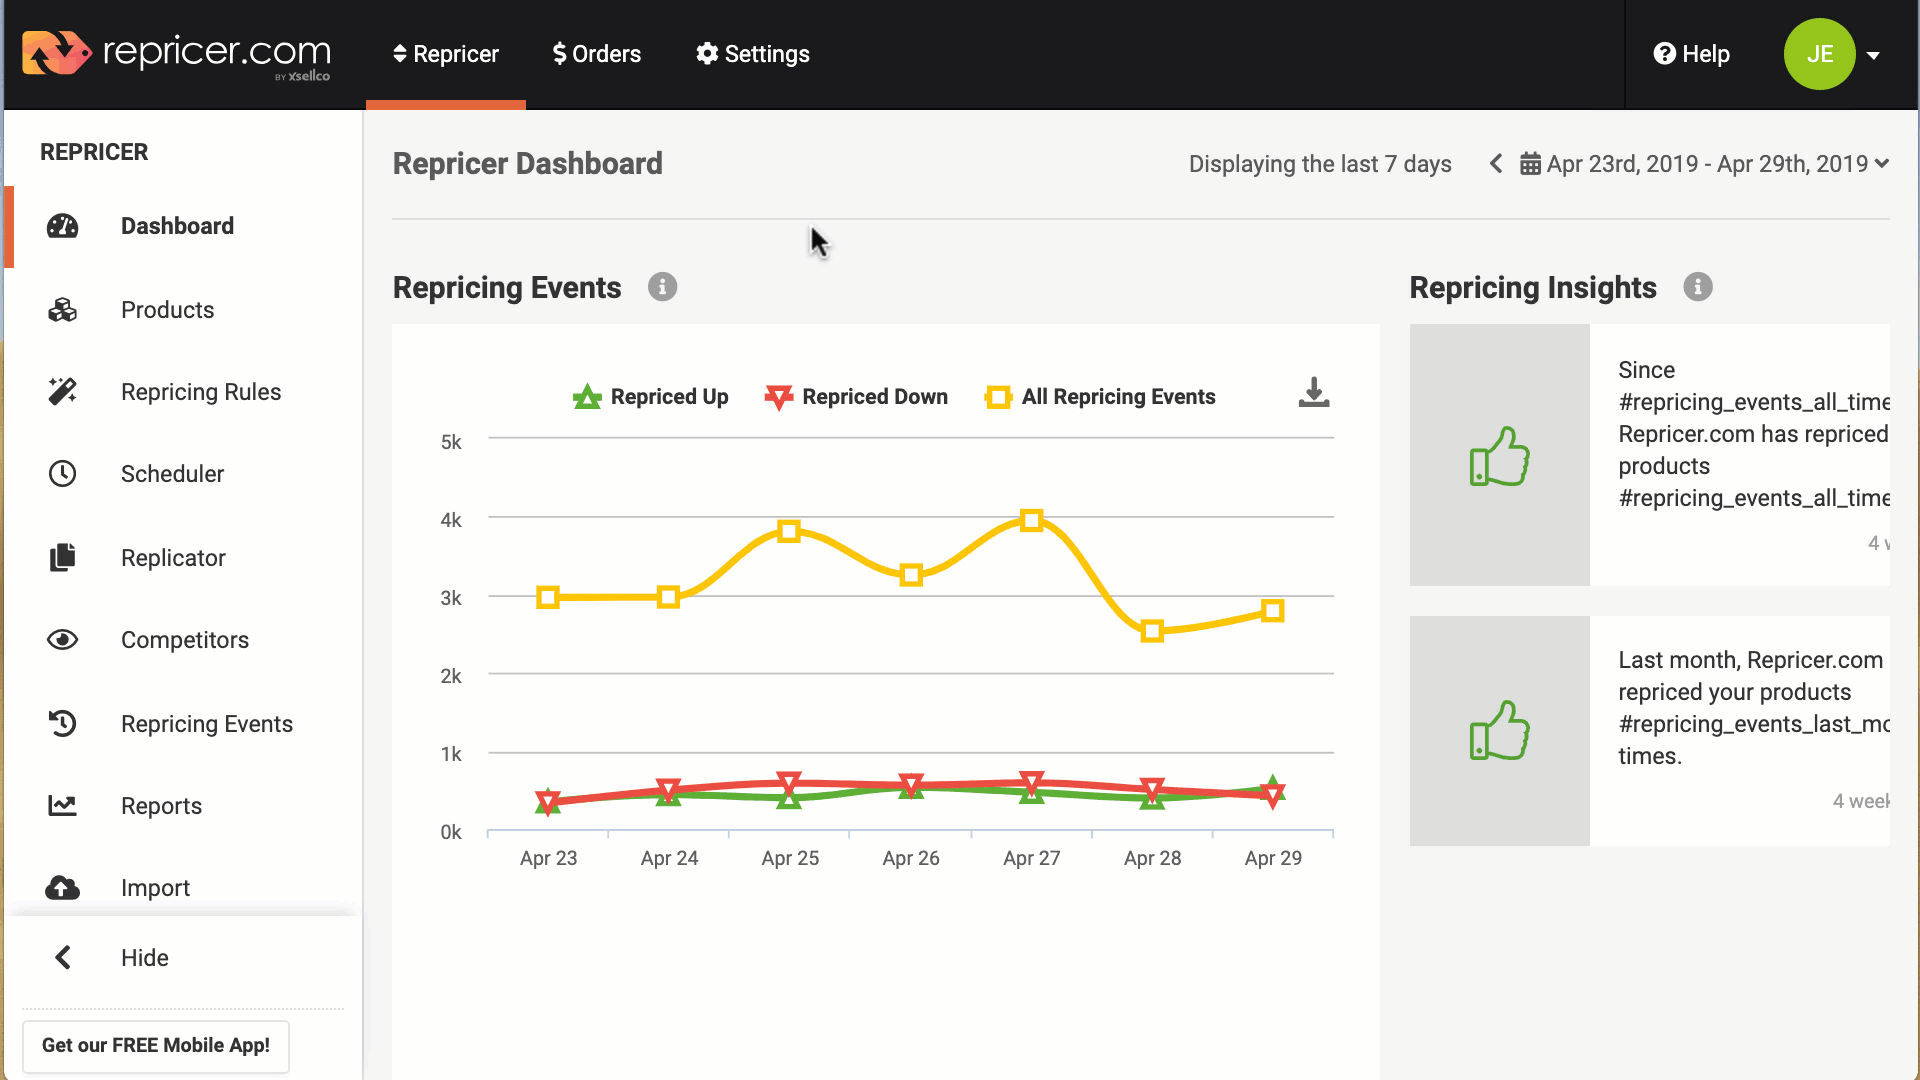Open Replicator in the sidebar
The width and height of the screenshot is (1920, 1080).
(x=173, y=558)
